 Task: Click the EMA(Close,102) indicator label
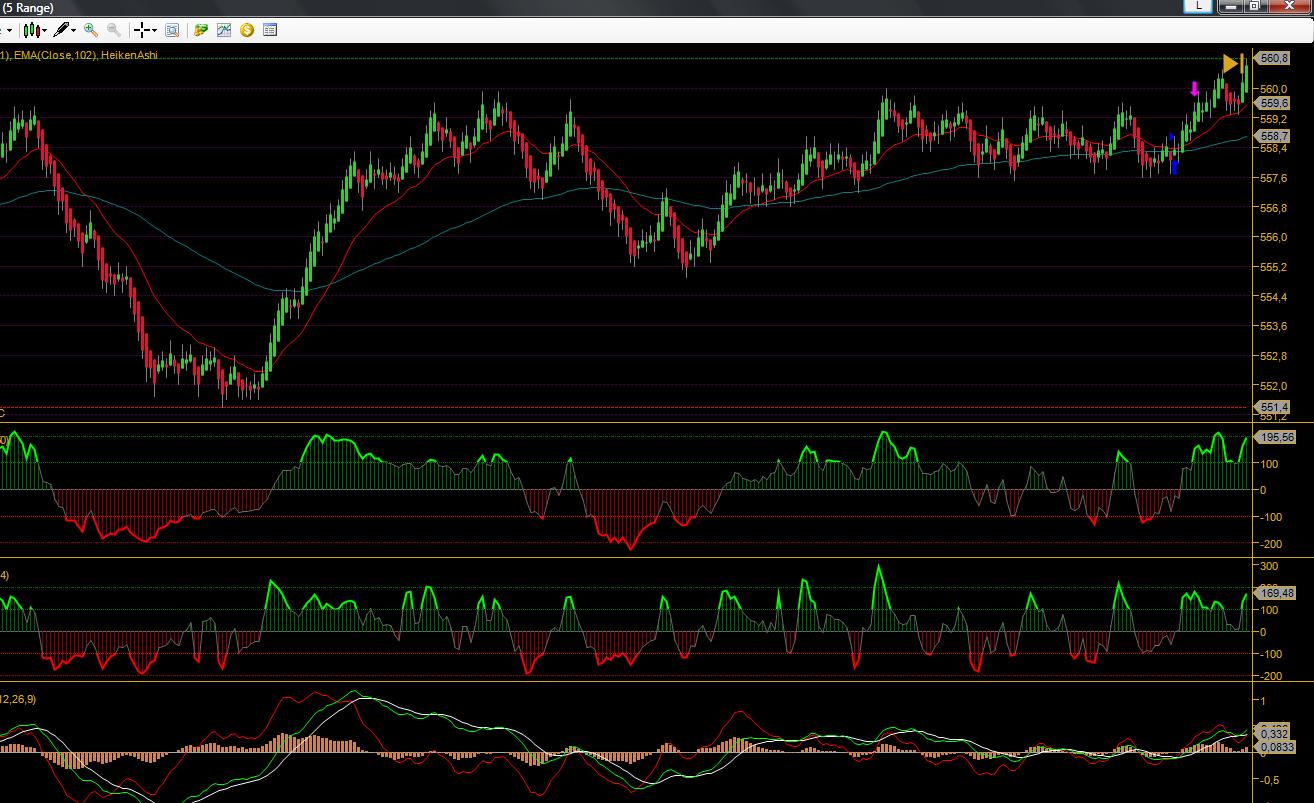(55, 56)
